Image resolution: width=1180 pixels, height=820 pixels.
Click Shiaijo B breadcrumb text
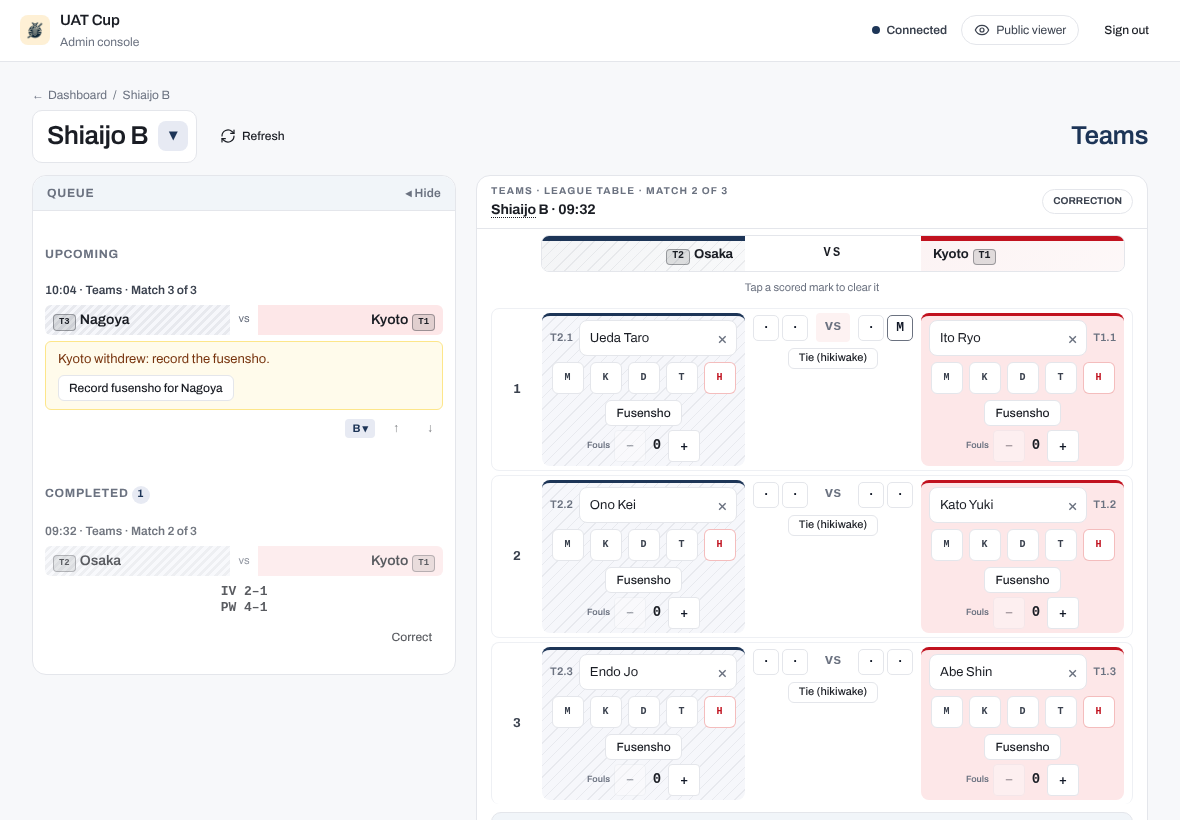(x=146, y=95)
